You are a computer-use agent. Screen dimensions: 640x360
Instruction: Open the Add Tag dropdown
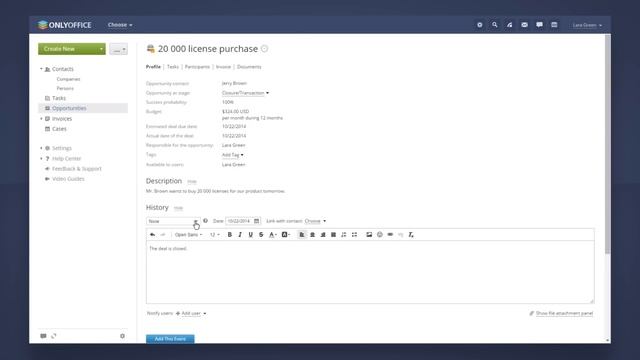point(233,155)
